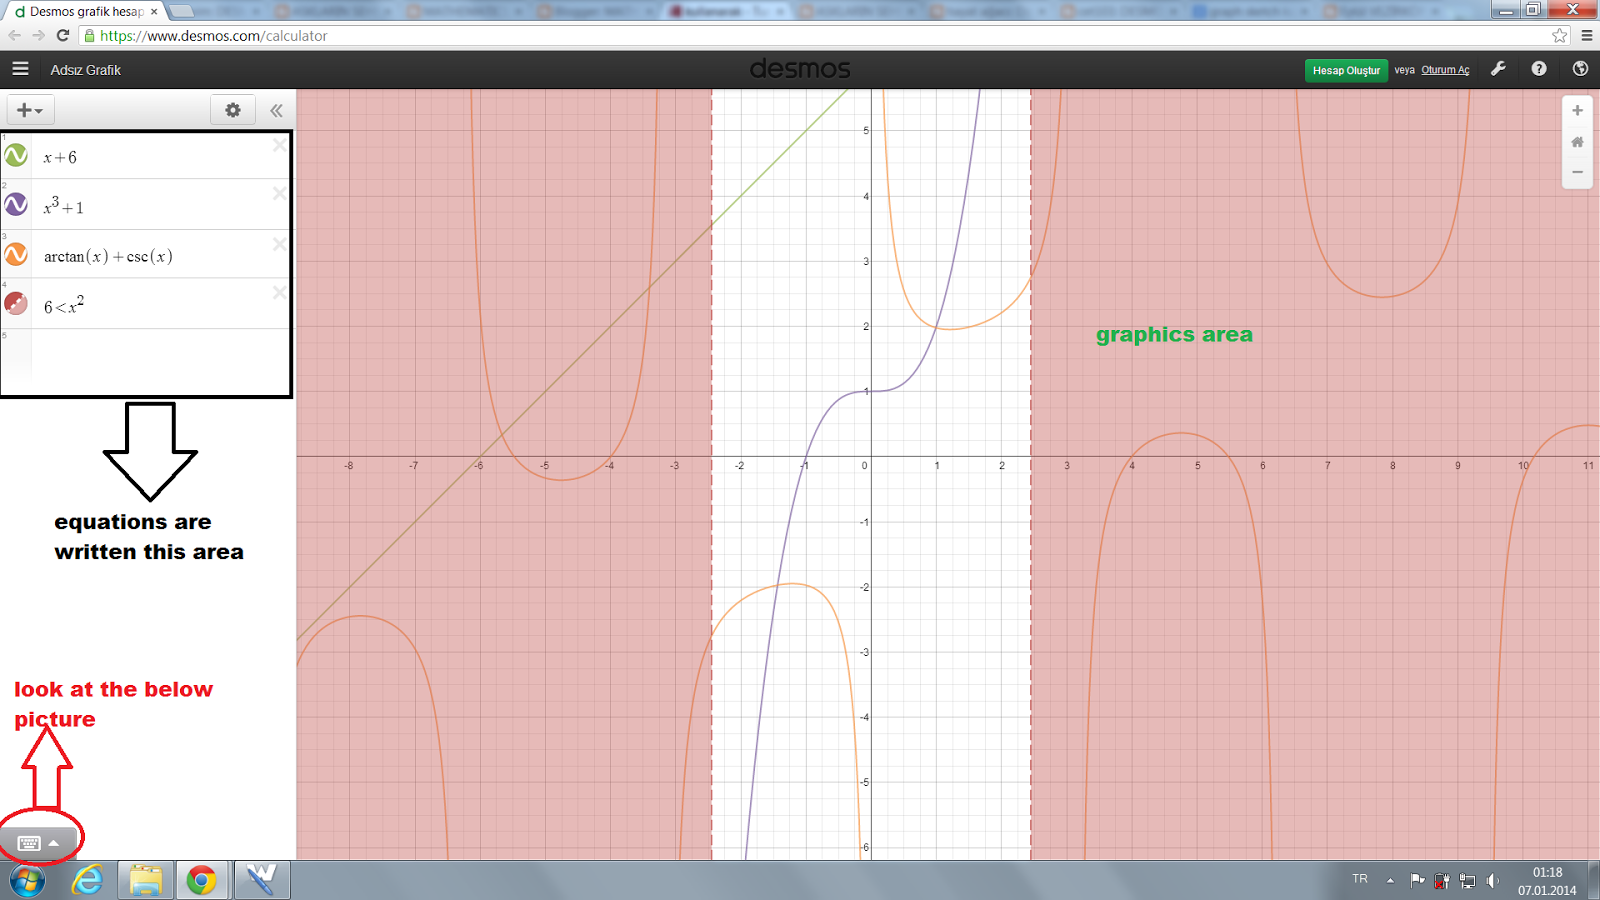Open the language globe icon
Viewport: 1600px width, 900px height.
click(x=1580, y=69)
